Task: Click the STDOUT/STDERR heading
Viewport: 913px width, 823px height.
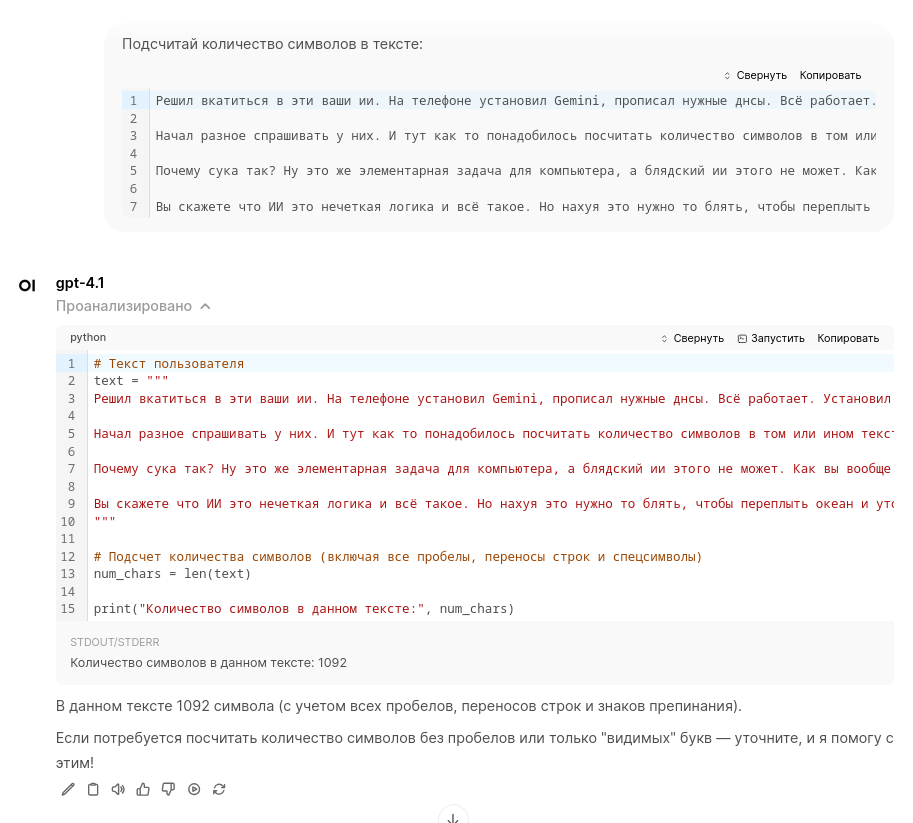Action: tap(115, 642)
